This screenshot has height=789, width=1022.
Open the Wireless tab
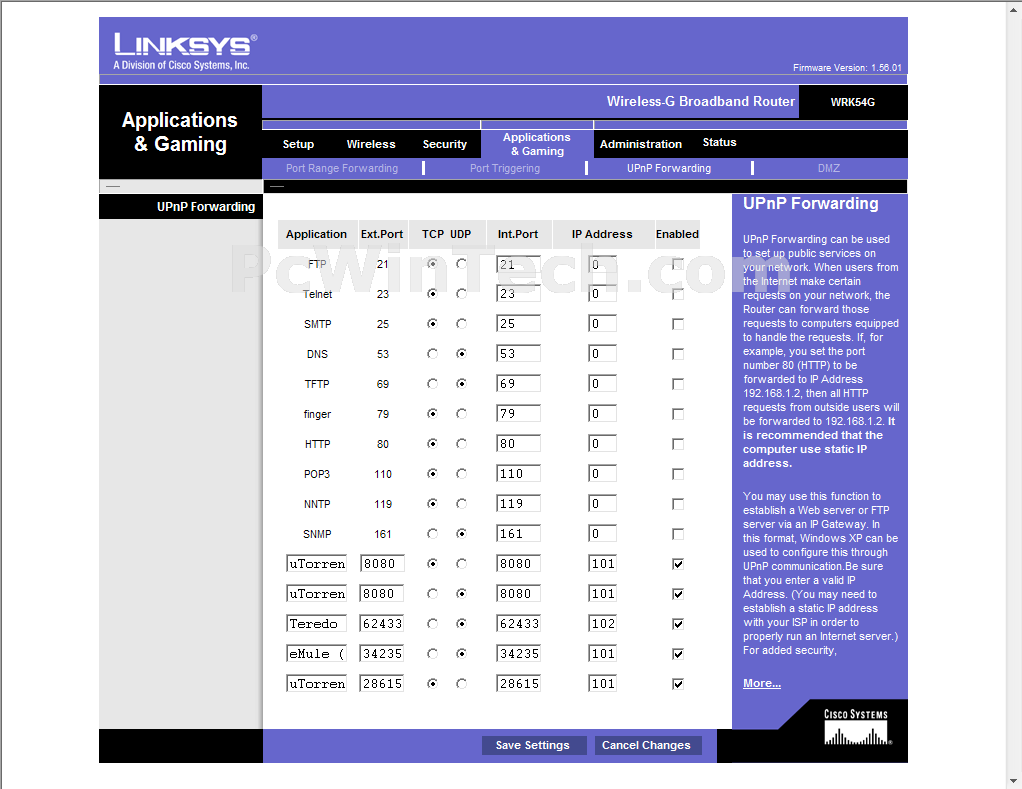click(x=371, y=144)
